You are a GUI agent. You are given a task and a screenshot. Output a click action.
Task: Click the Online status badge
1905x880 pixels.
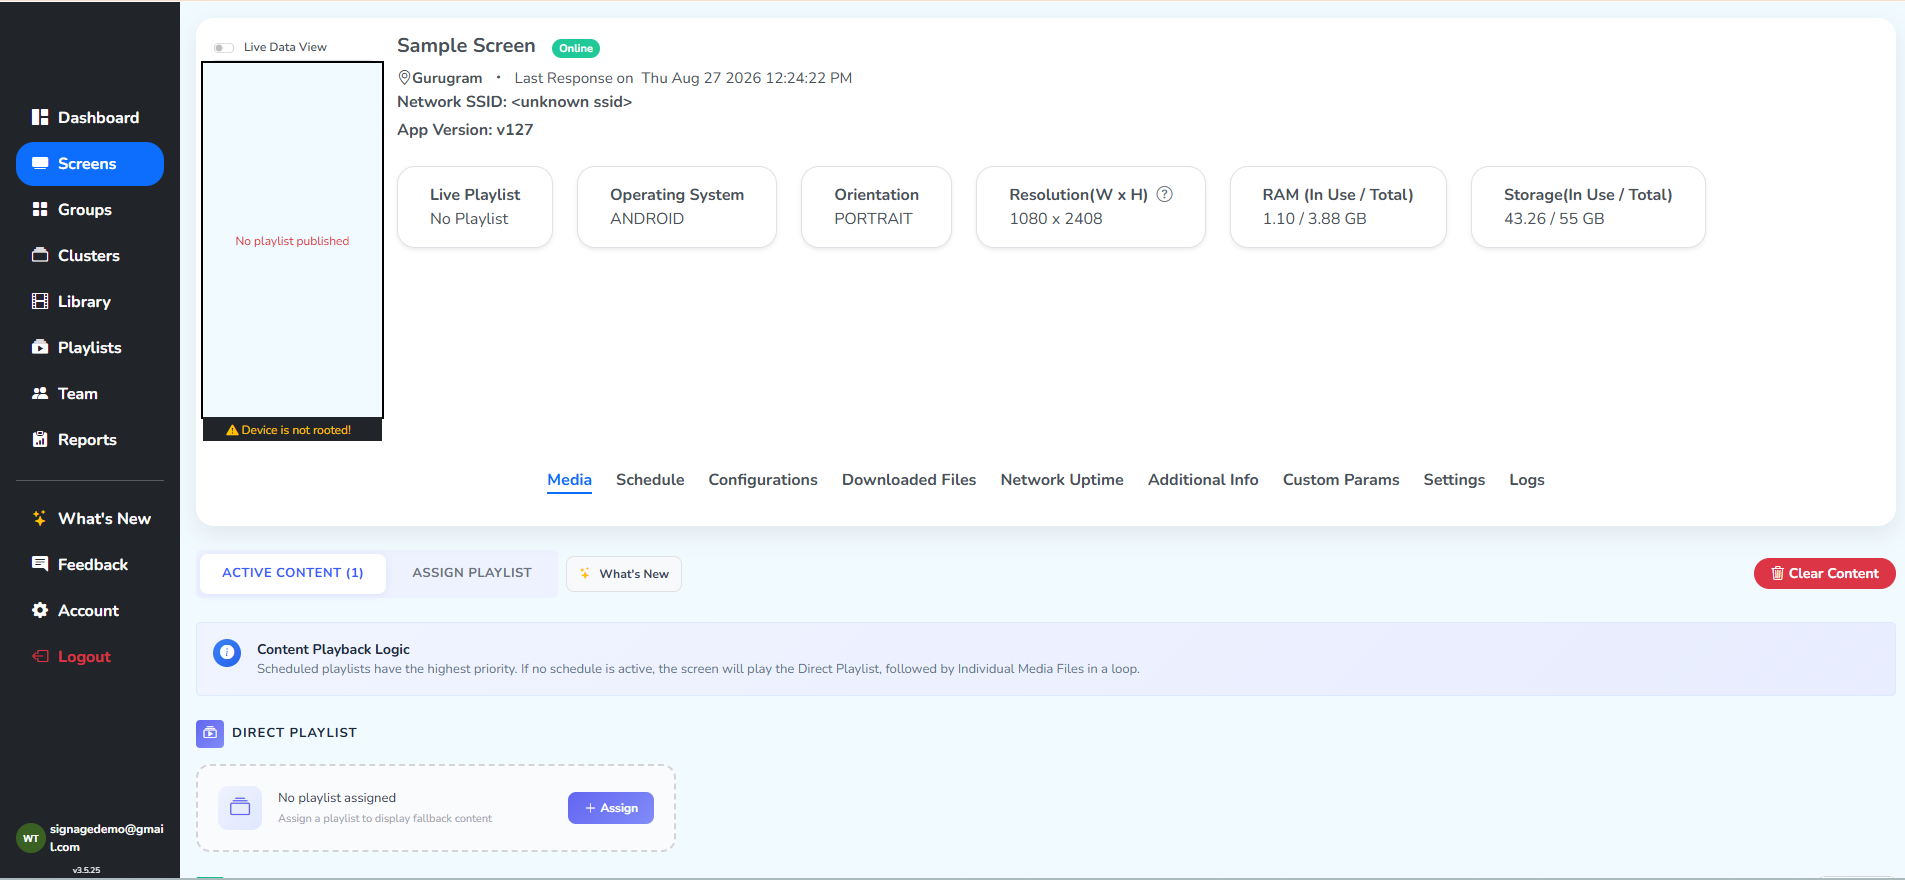(x=576, y=48)
